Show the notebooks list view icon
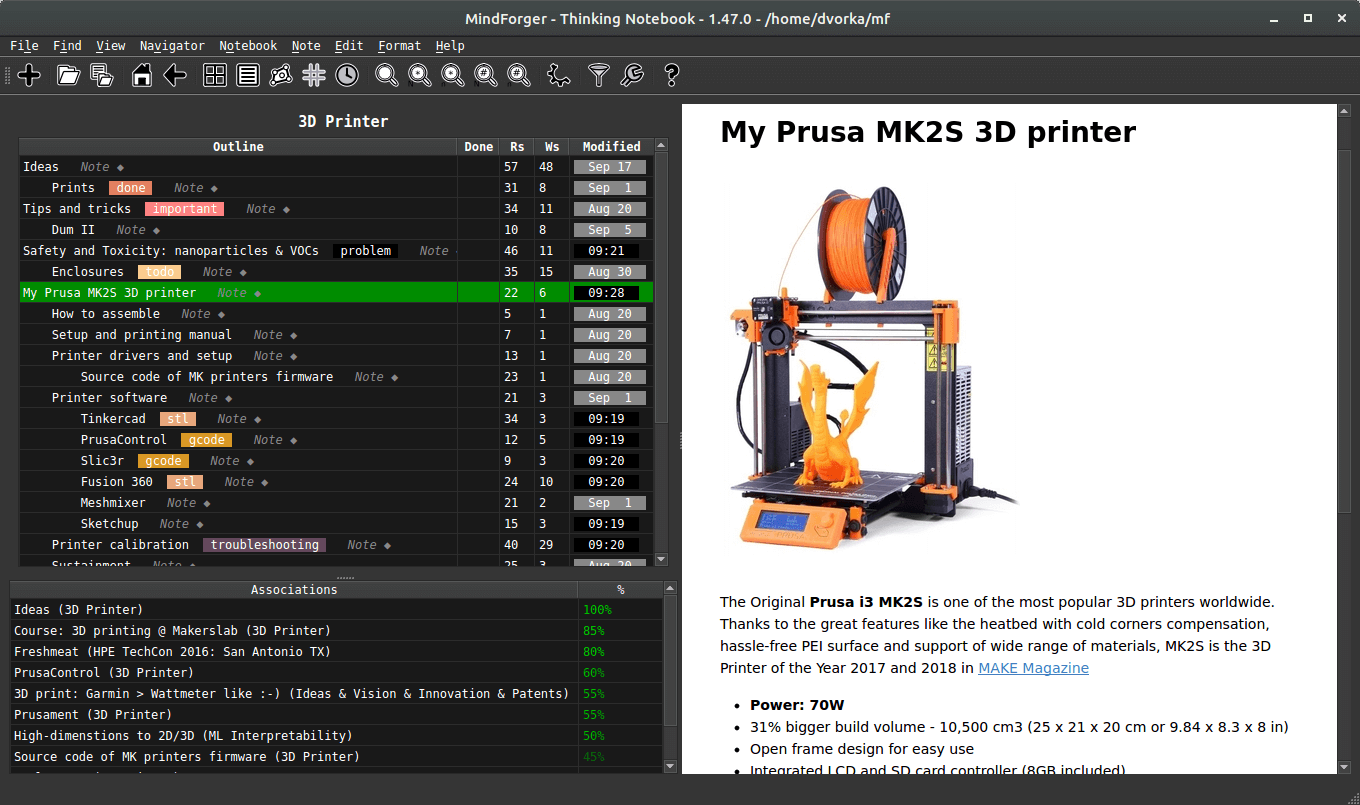This screenshot has height=805, width=1360. (248, 75)
